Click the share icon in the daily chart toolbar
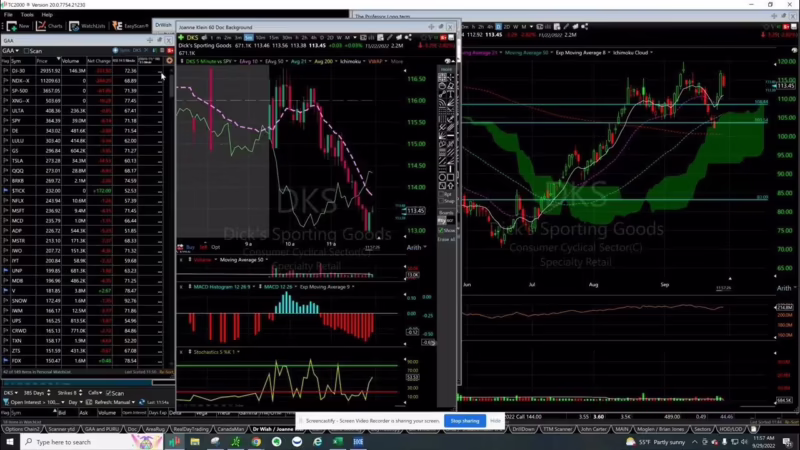The image size is (800, 450). tap(584, 27)
